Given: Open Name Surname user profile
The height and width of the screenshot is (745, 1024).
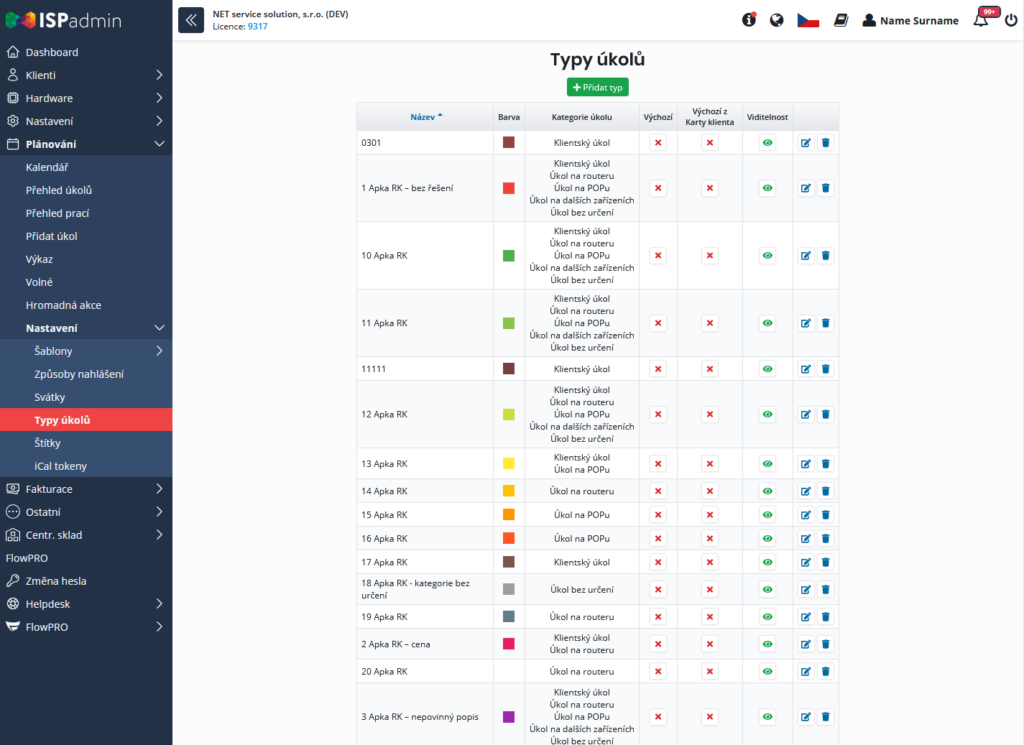Looking at the screenshot, I should (910, 20).
